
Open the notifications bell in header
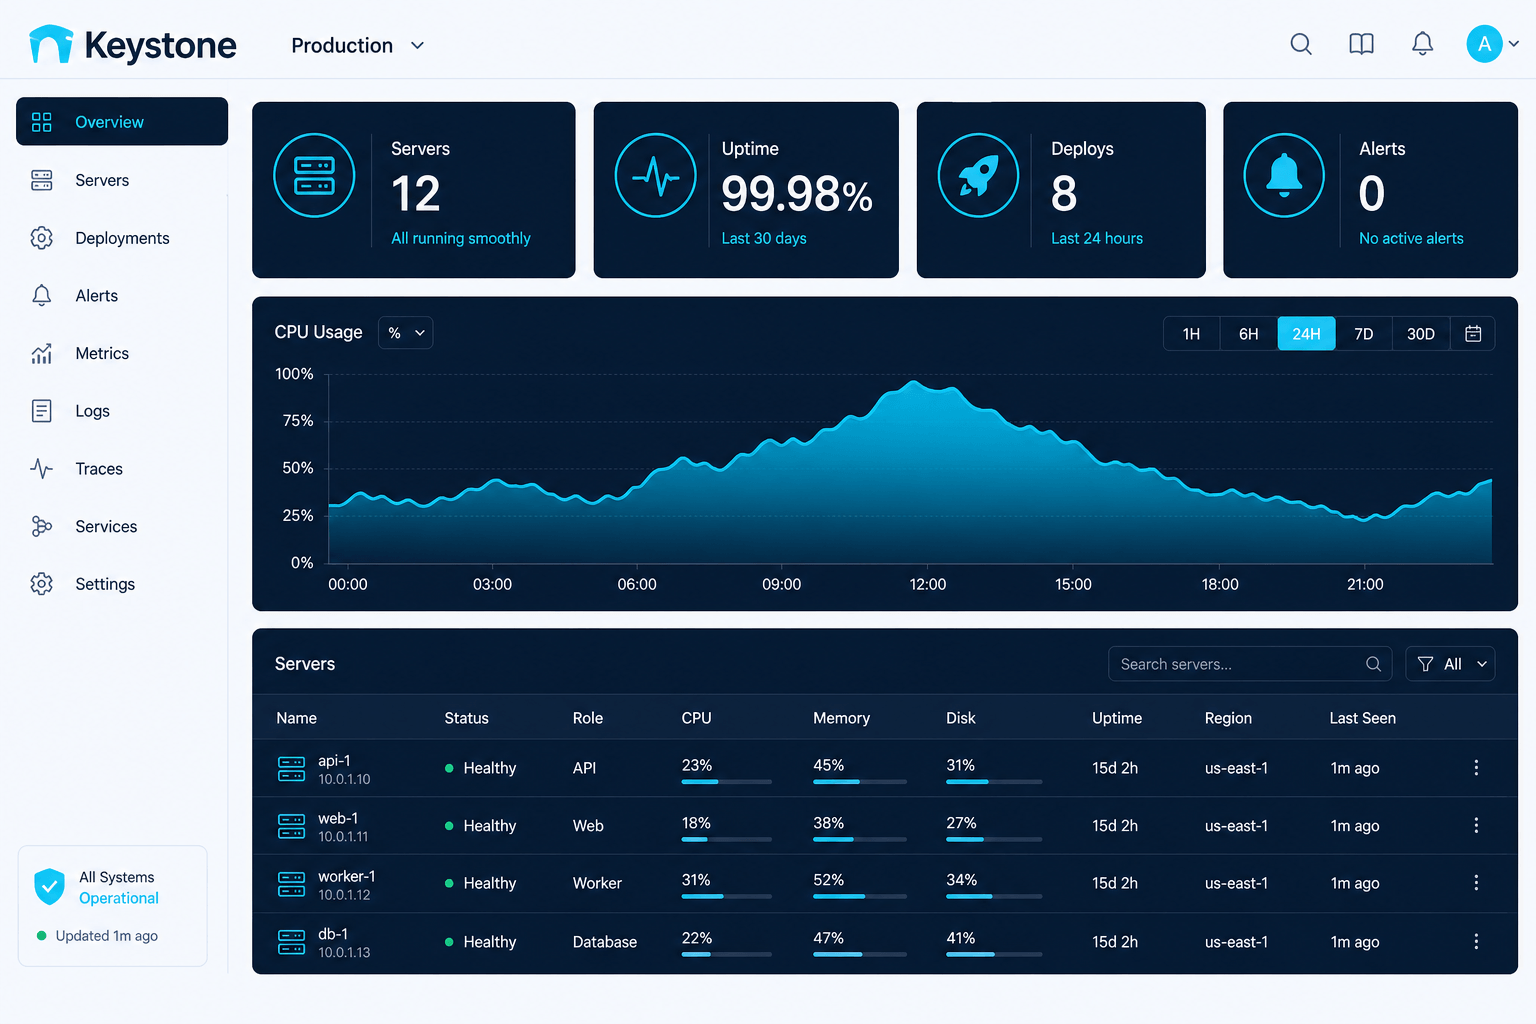(1422, 44)
